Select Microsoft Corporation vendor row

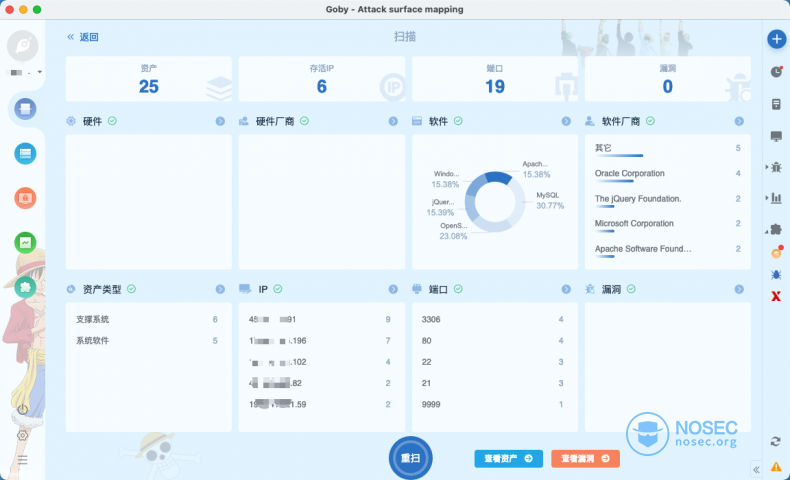(668, 225)
